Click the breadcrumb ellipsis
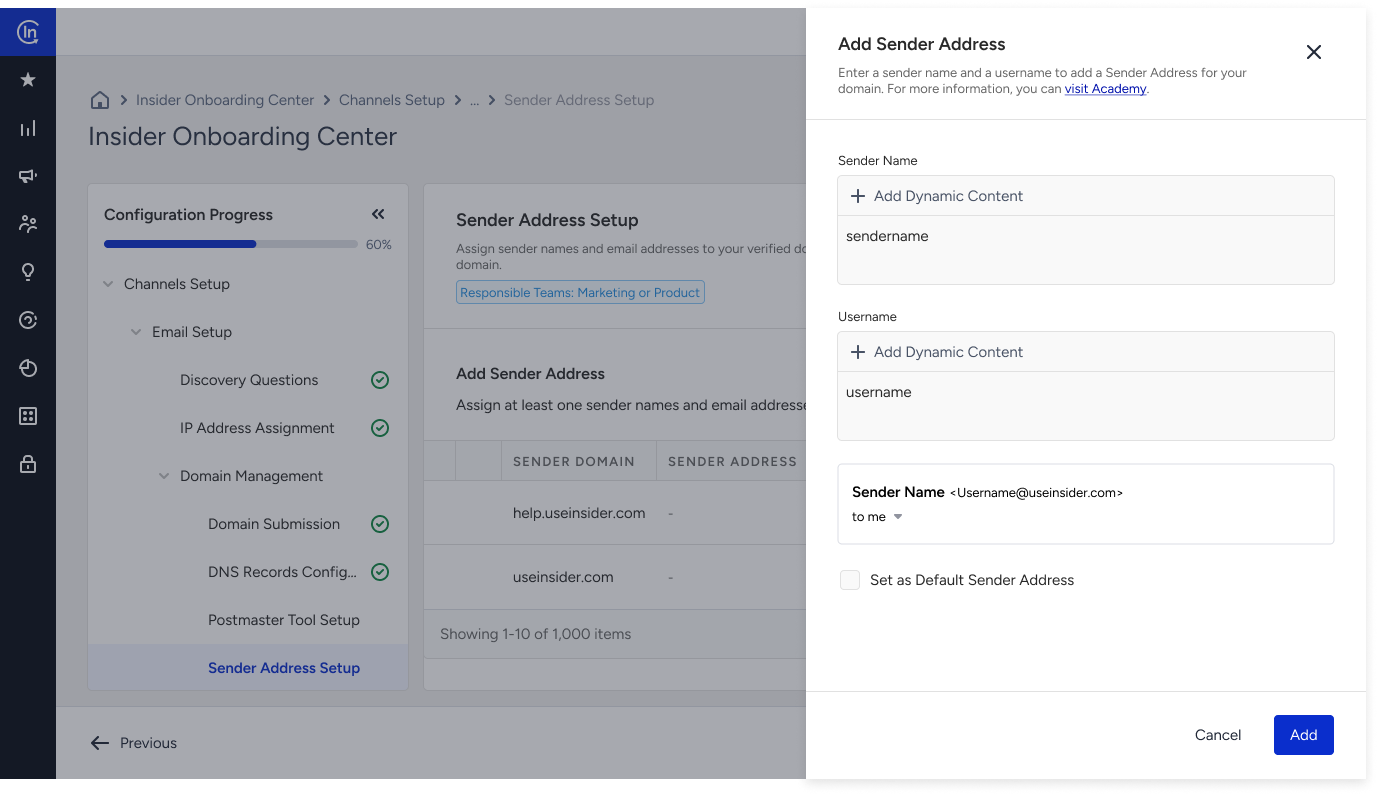 pyautogui.click(x=475, y=100)
